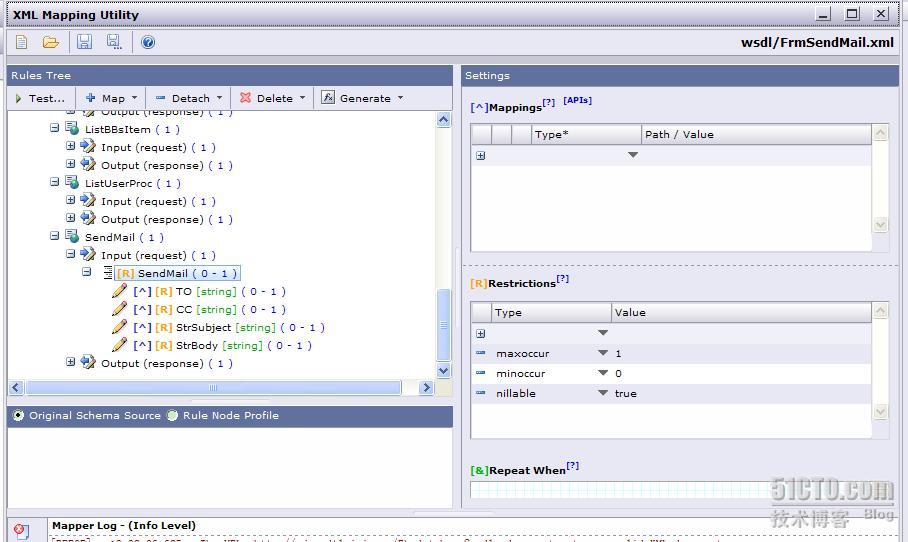Open the Restrictions [?] help link
Viewport: 908px width, 542px height.
(563, 279)
